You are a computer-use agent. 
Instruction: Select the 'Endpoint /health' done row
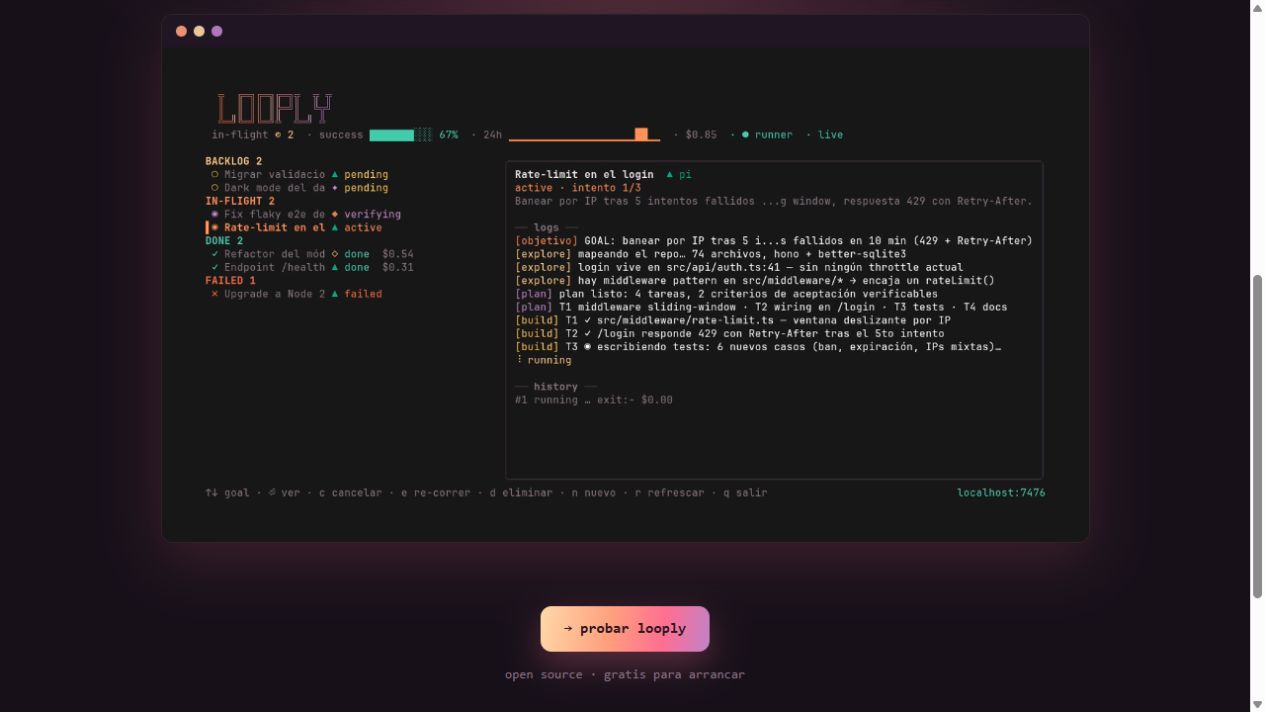click(311, 267)
